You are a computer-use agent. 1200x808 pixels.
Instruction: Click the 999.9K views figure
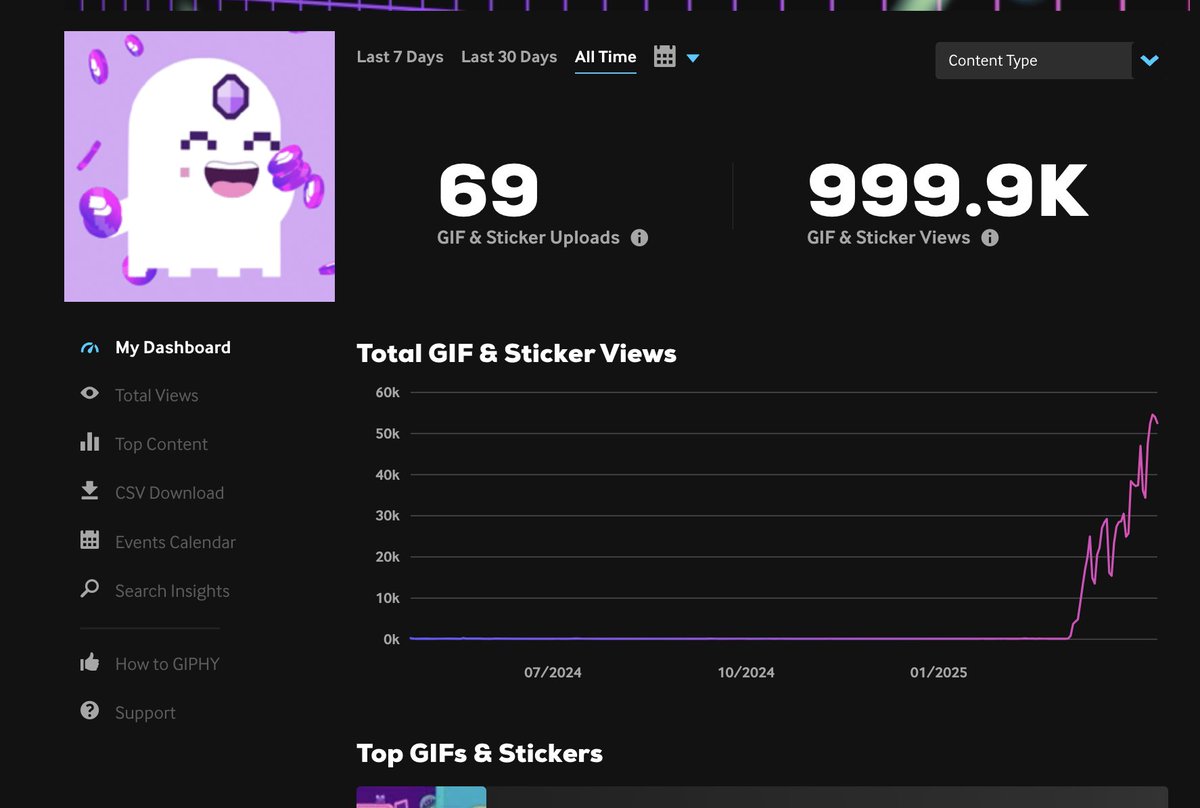click(947, 191)
